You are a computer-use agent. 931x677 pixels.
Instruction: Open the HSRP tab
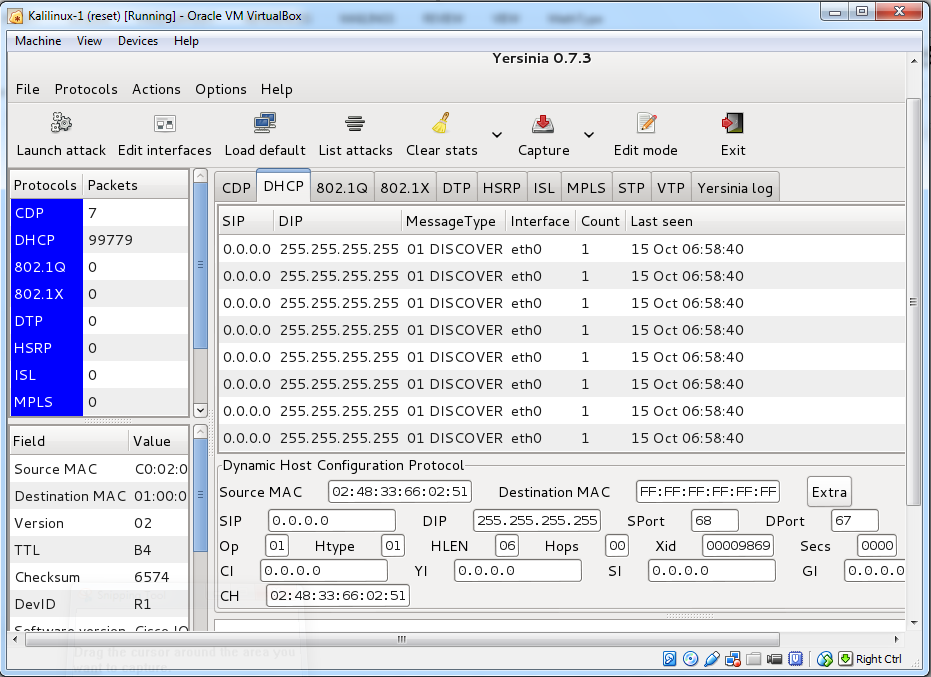(x=502, y=188)
